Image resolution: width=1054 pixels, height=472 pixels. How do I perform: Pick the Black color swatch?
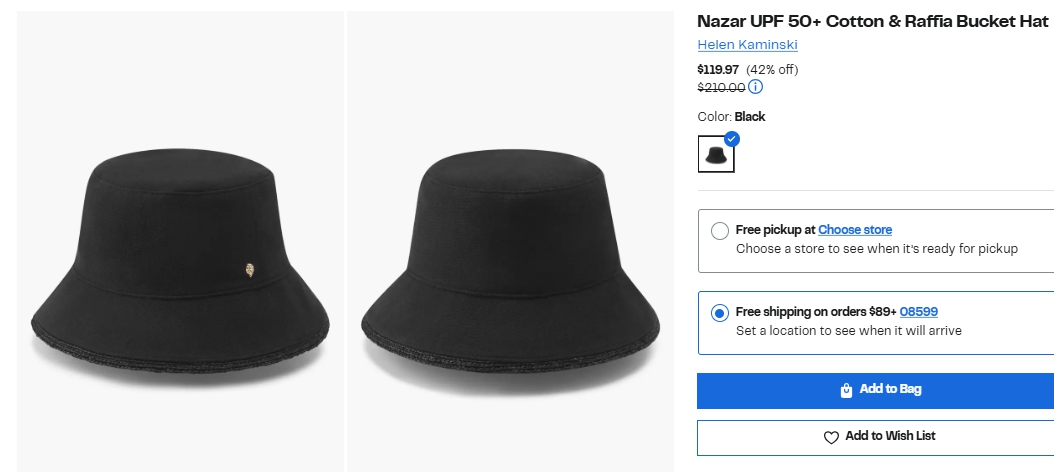point(715,155)
